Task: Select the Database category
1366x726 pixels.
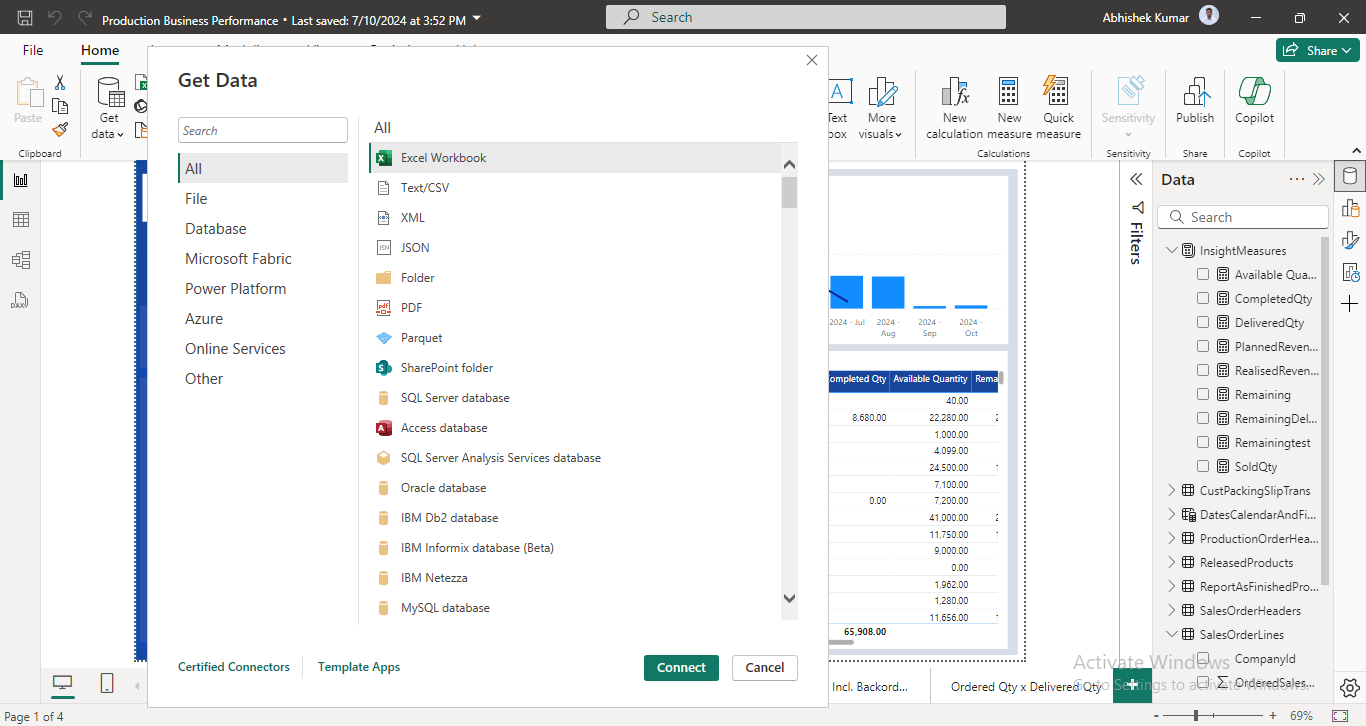Action: (x=216, y=229)
